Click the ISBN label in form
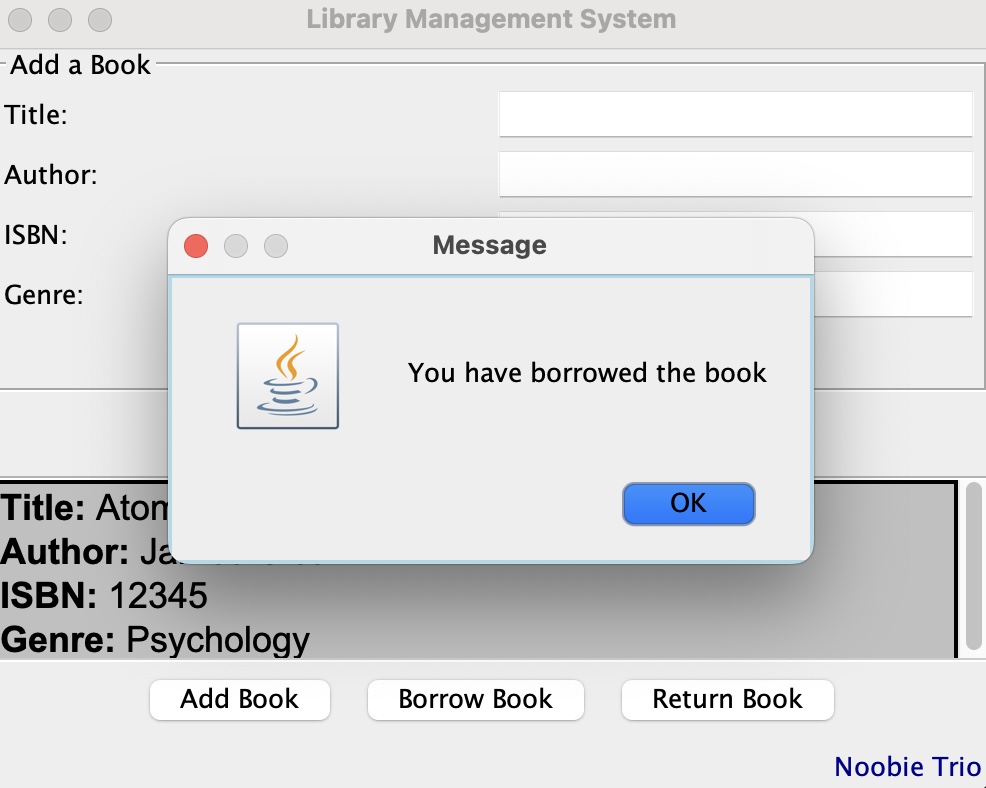This screenshot has width=986, height=788. coord(36,235)
